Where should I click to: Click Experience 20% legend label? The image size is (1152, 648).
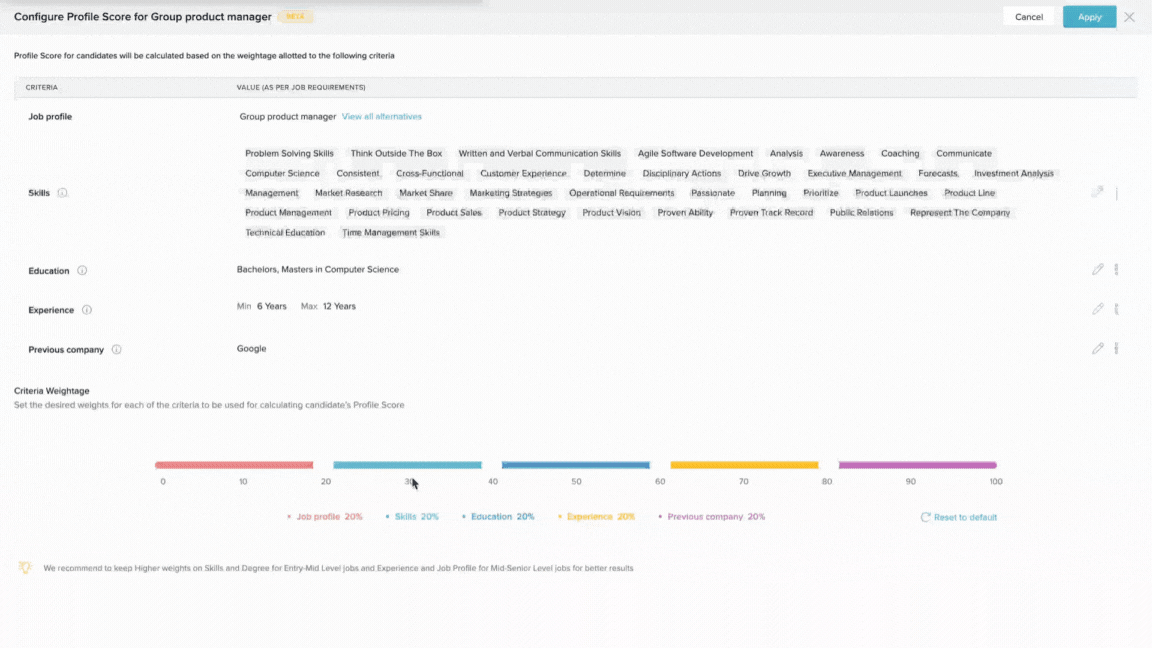(x=600, y=516)
